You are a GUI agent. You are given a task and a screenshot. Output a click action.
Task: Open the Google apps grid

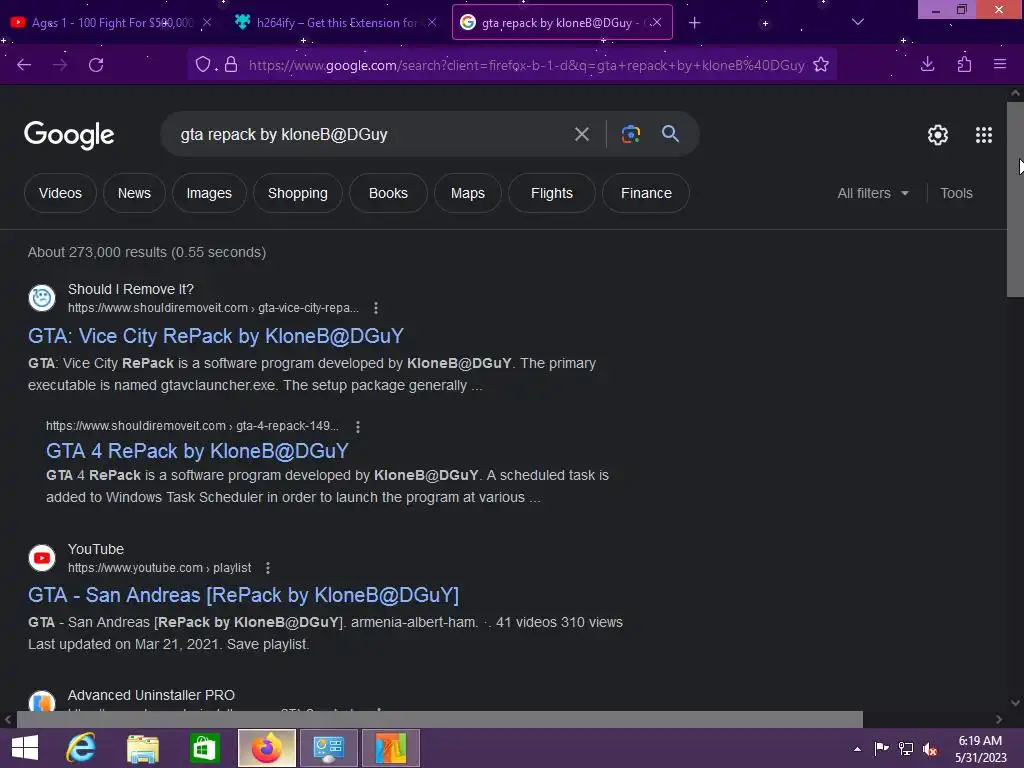(x=984, y=135)
